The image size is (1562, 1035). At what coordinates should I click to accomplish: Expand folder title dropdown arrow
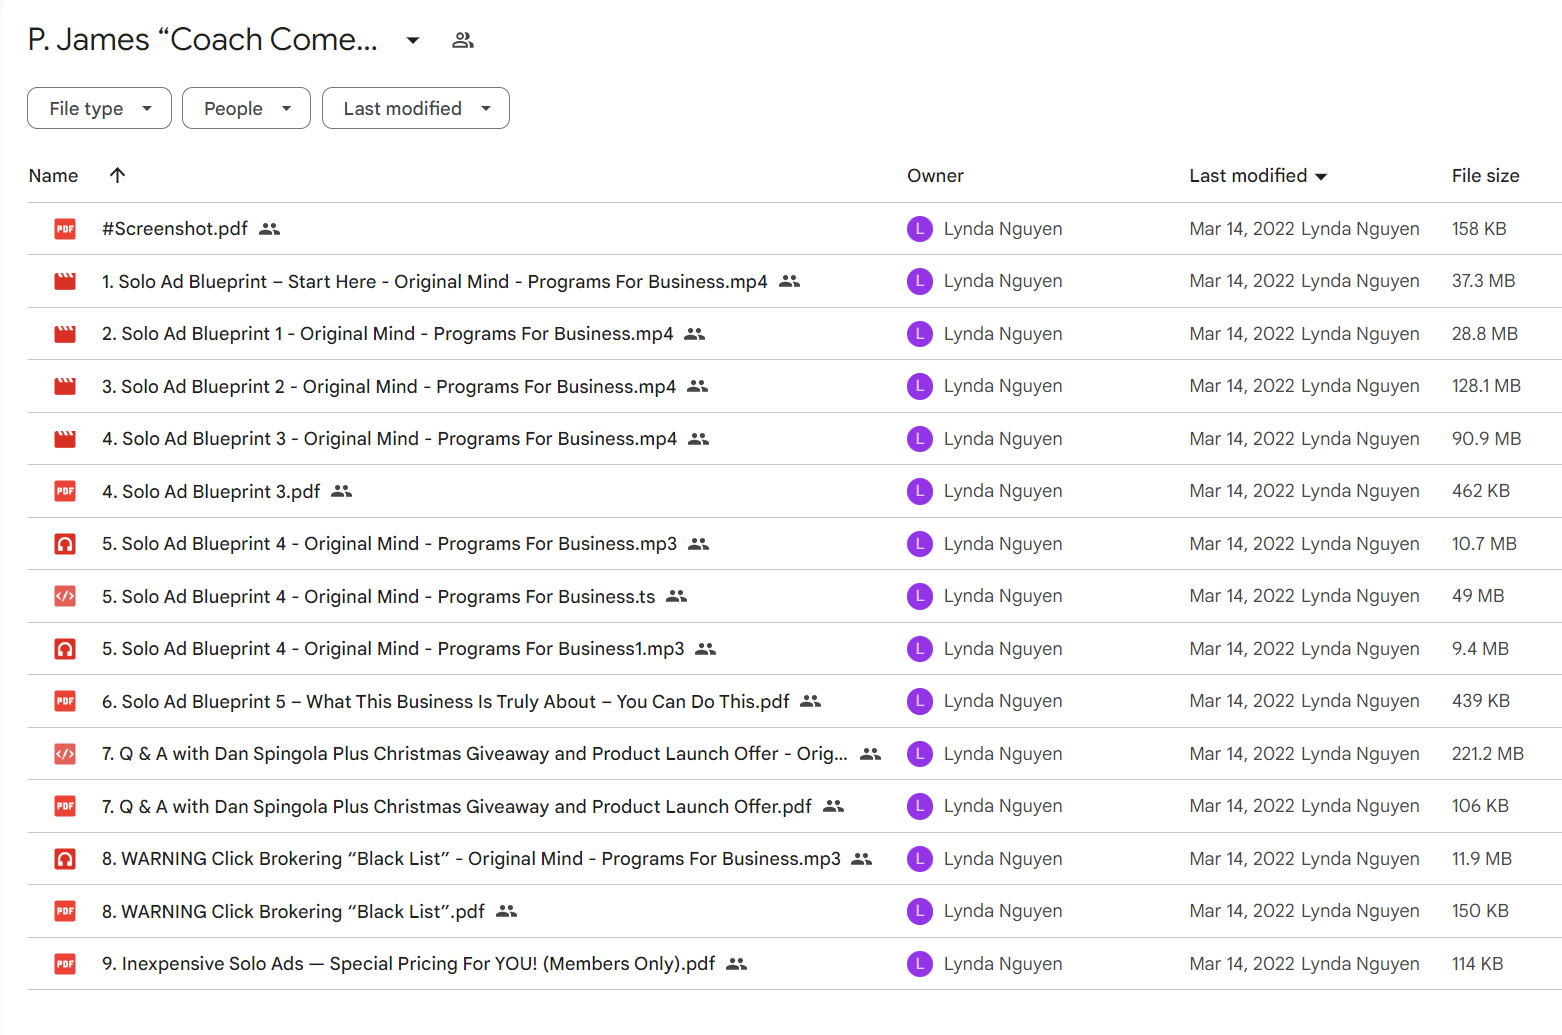413,40
